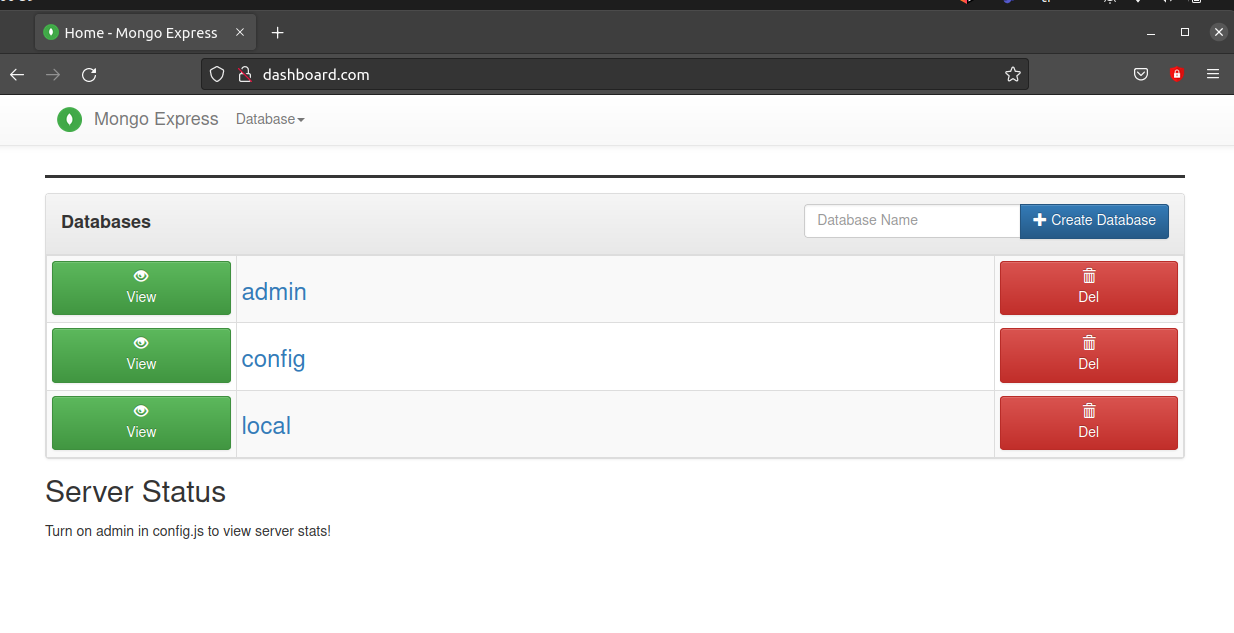
Task: Switch to the Home - Mongo Express tab
Action: coord(140,33)
